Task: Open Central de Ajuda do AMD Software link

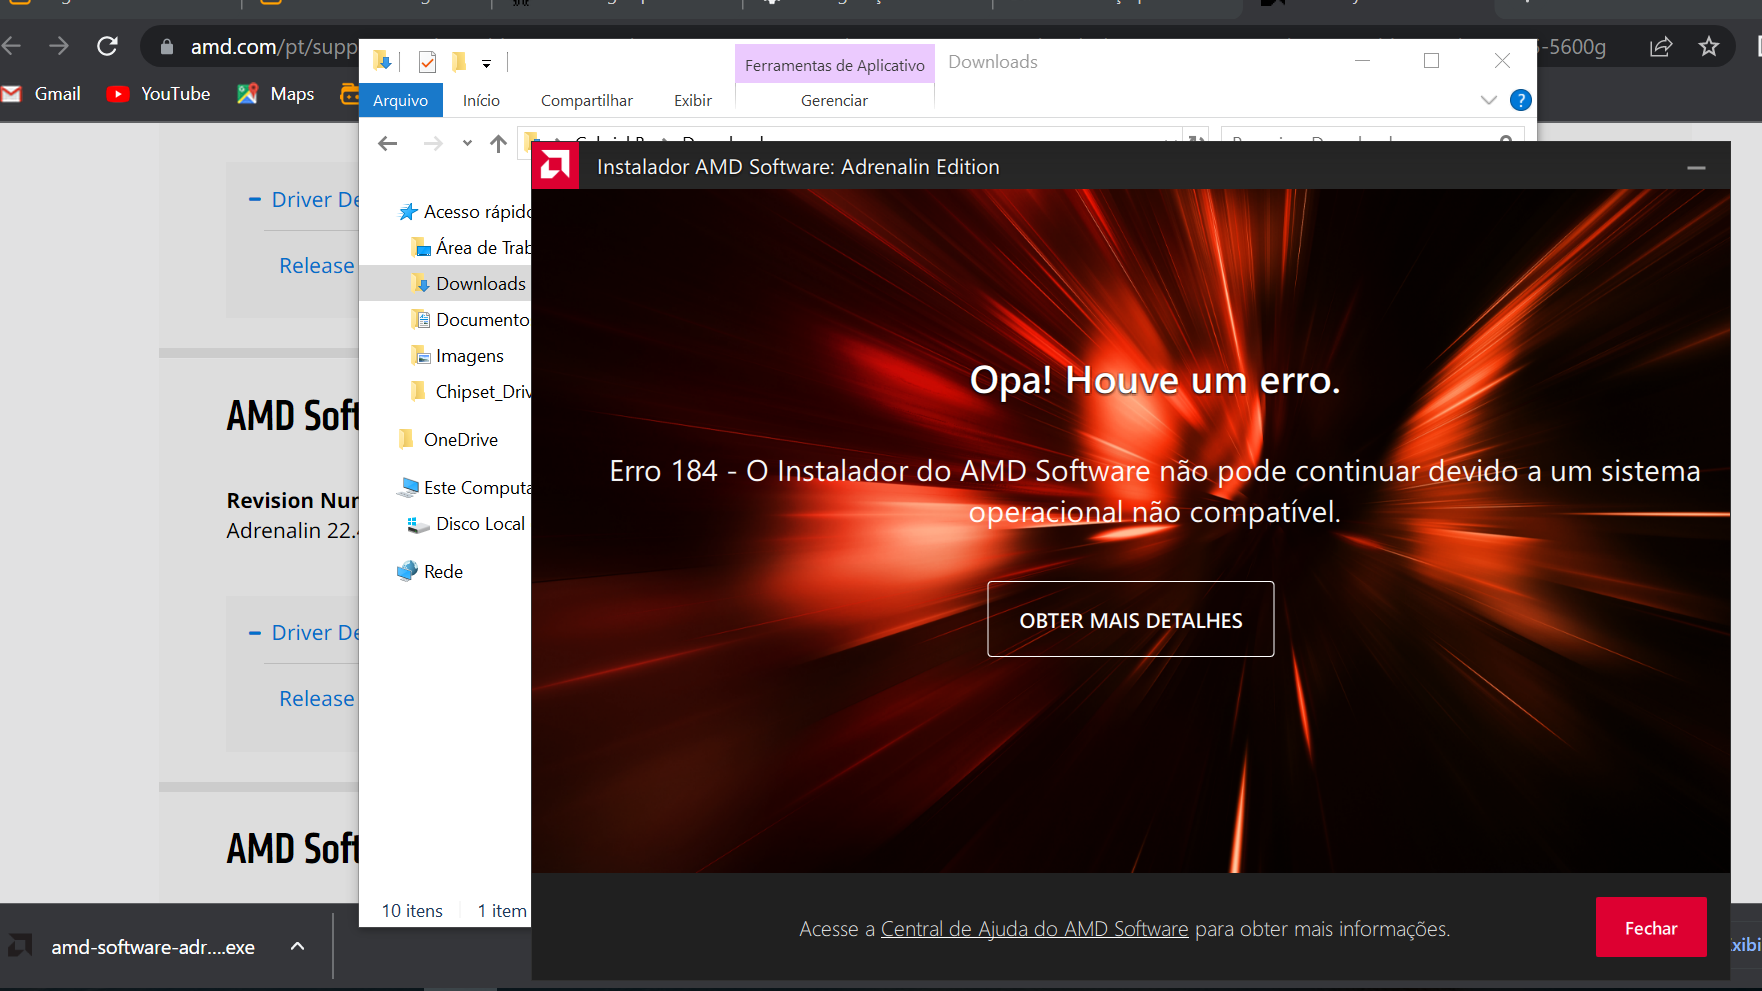Action: (x=1034, y=929)
